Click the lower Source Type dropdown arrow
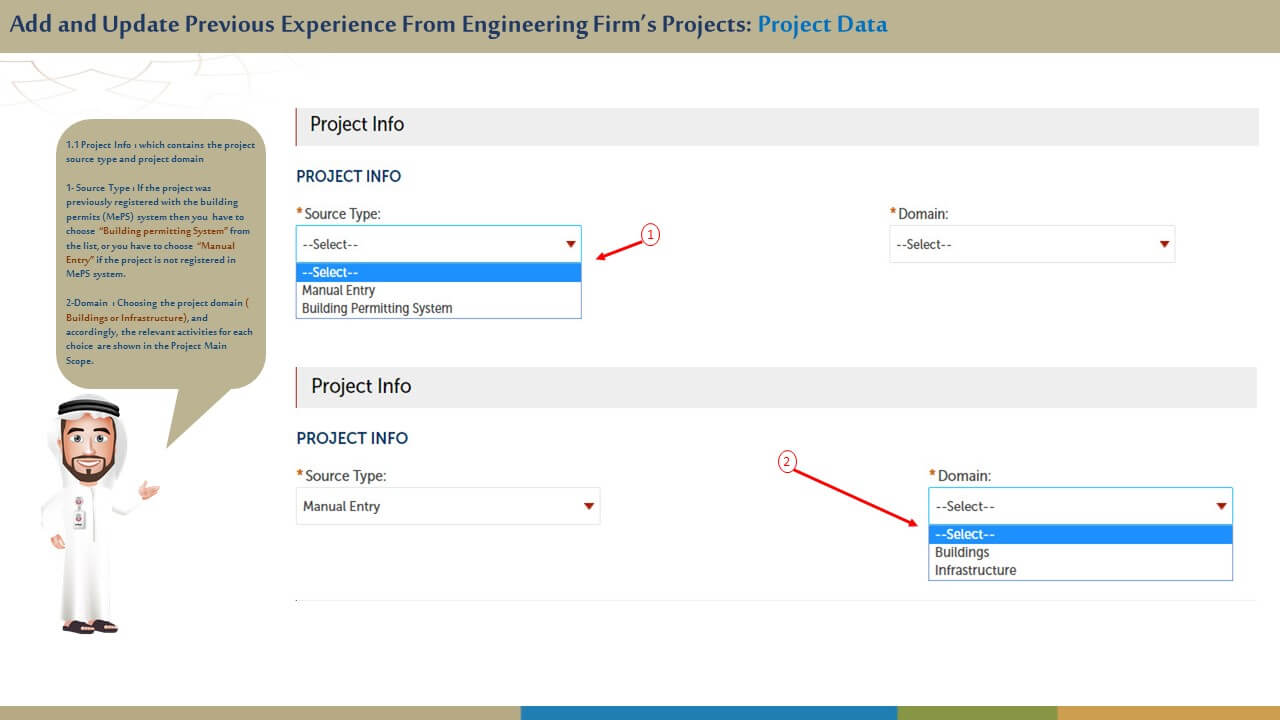 tap(589, 506)
